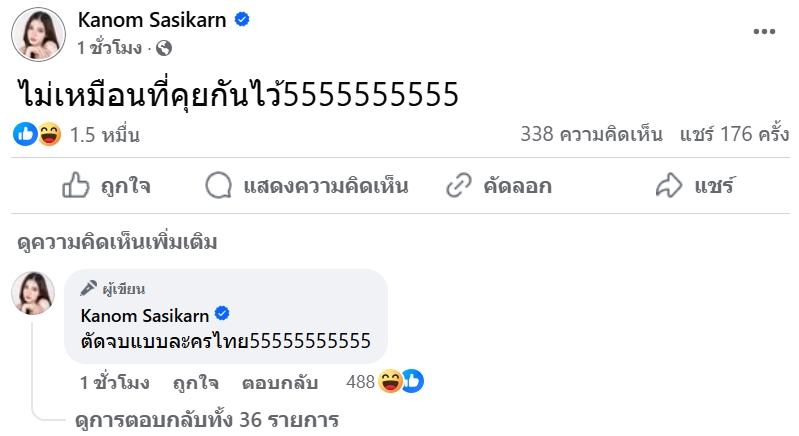Viewport: 799px width, 436px height.
Task: Copy the post link via chain icon
Action: pyautogui.click(x=458, y=185)
